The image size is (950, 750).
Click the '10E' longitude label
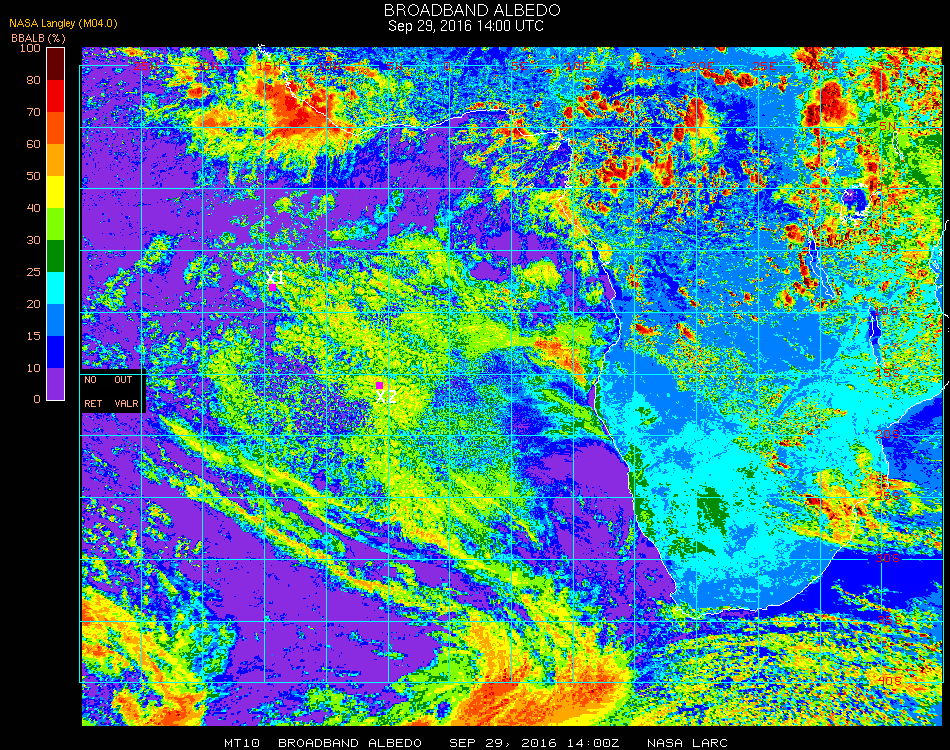577,65
